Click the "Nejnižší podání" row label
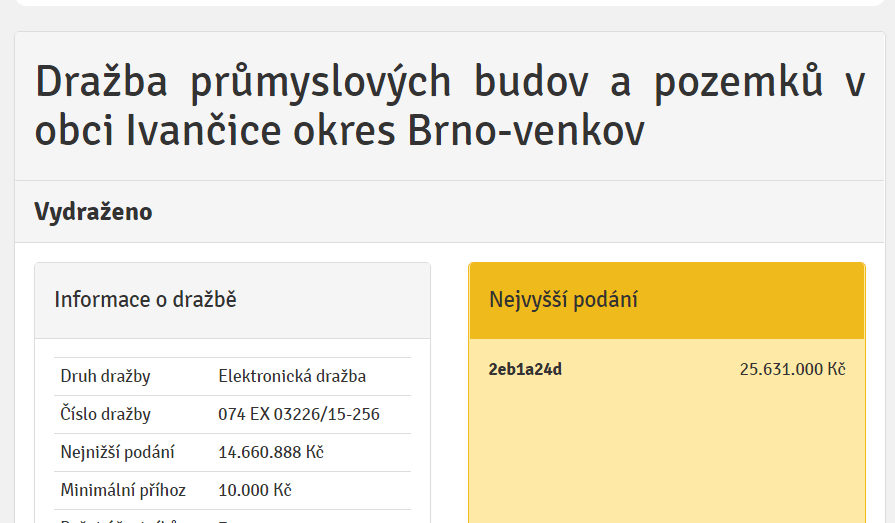895x523 pixels. coord(117,452)
